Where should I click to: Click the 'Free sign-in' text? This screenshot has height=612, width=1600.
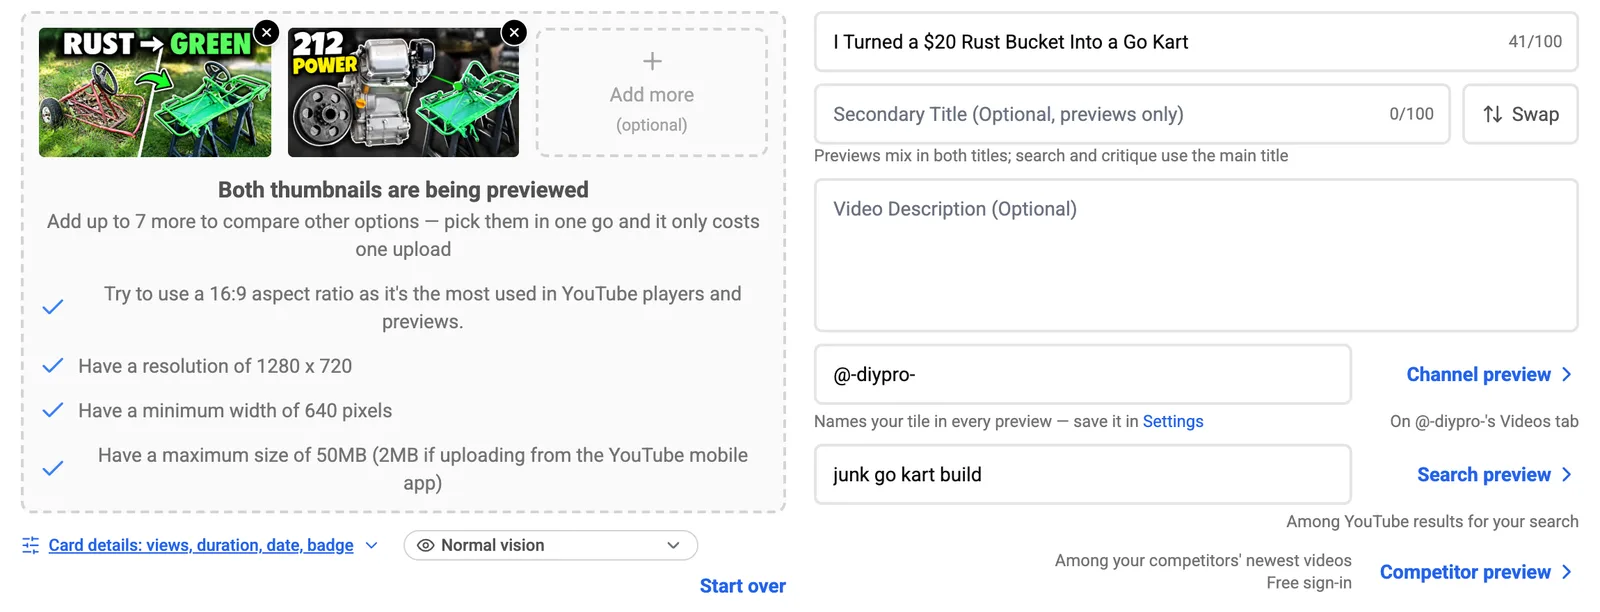coord(1309,583)
